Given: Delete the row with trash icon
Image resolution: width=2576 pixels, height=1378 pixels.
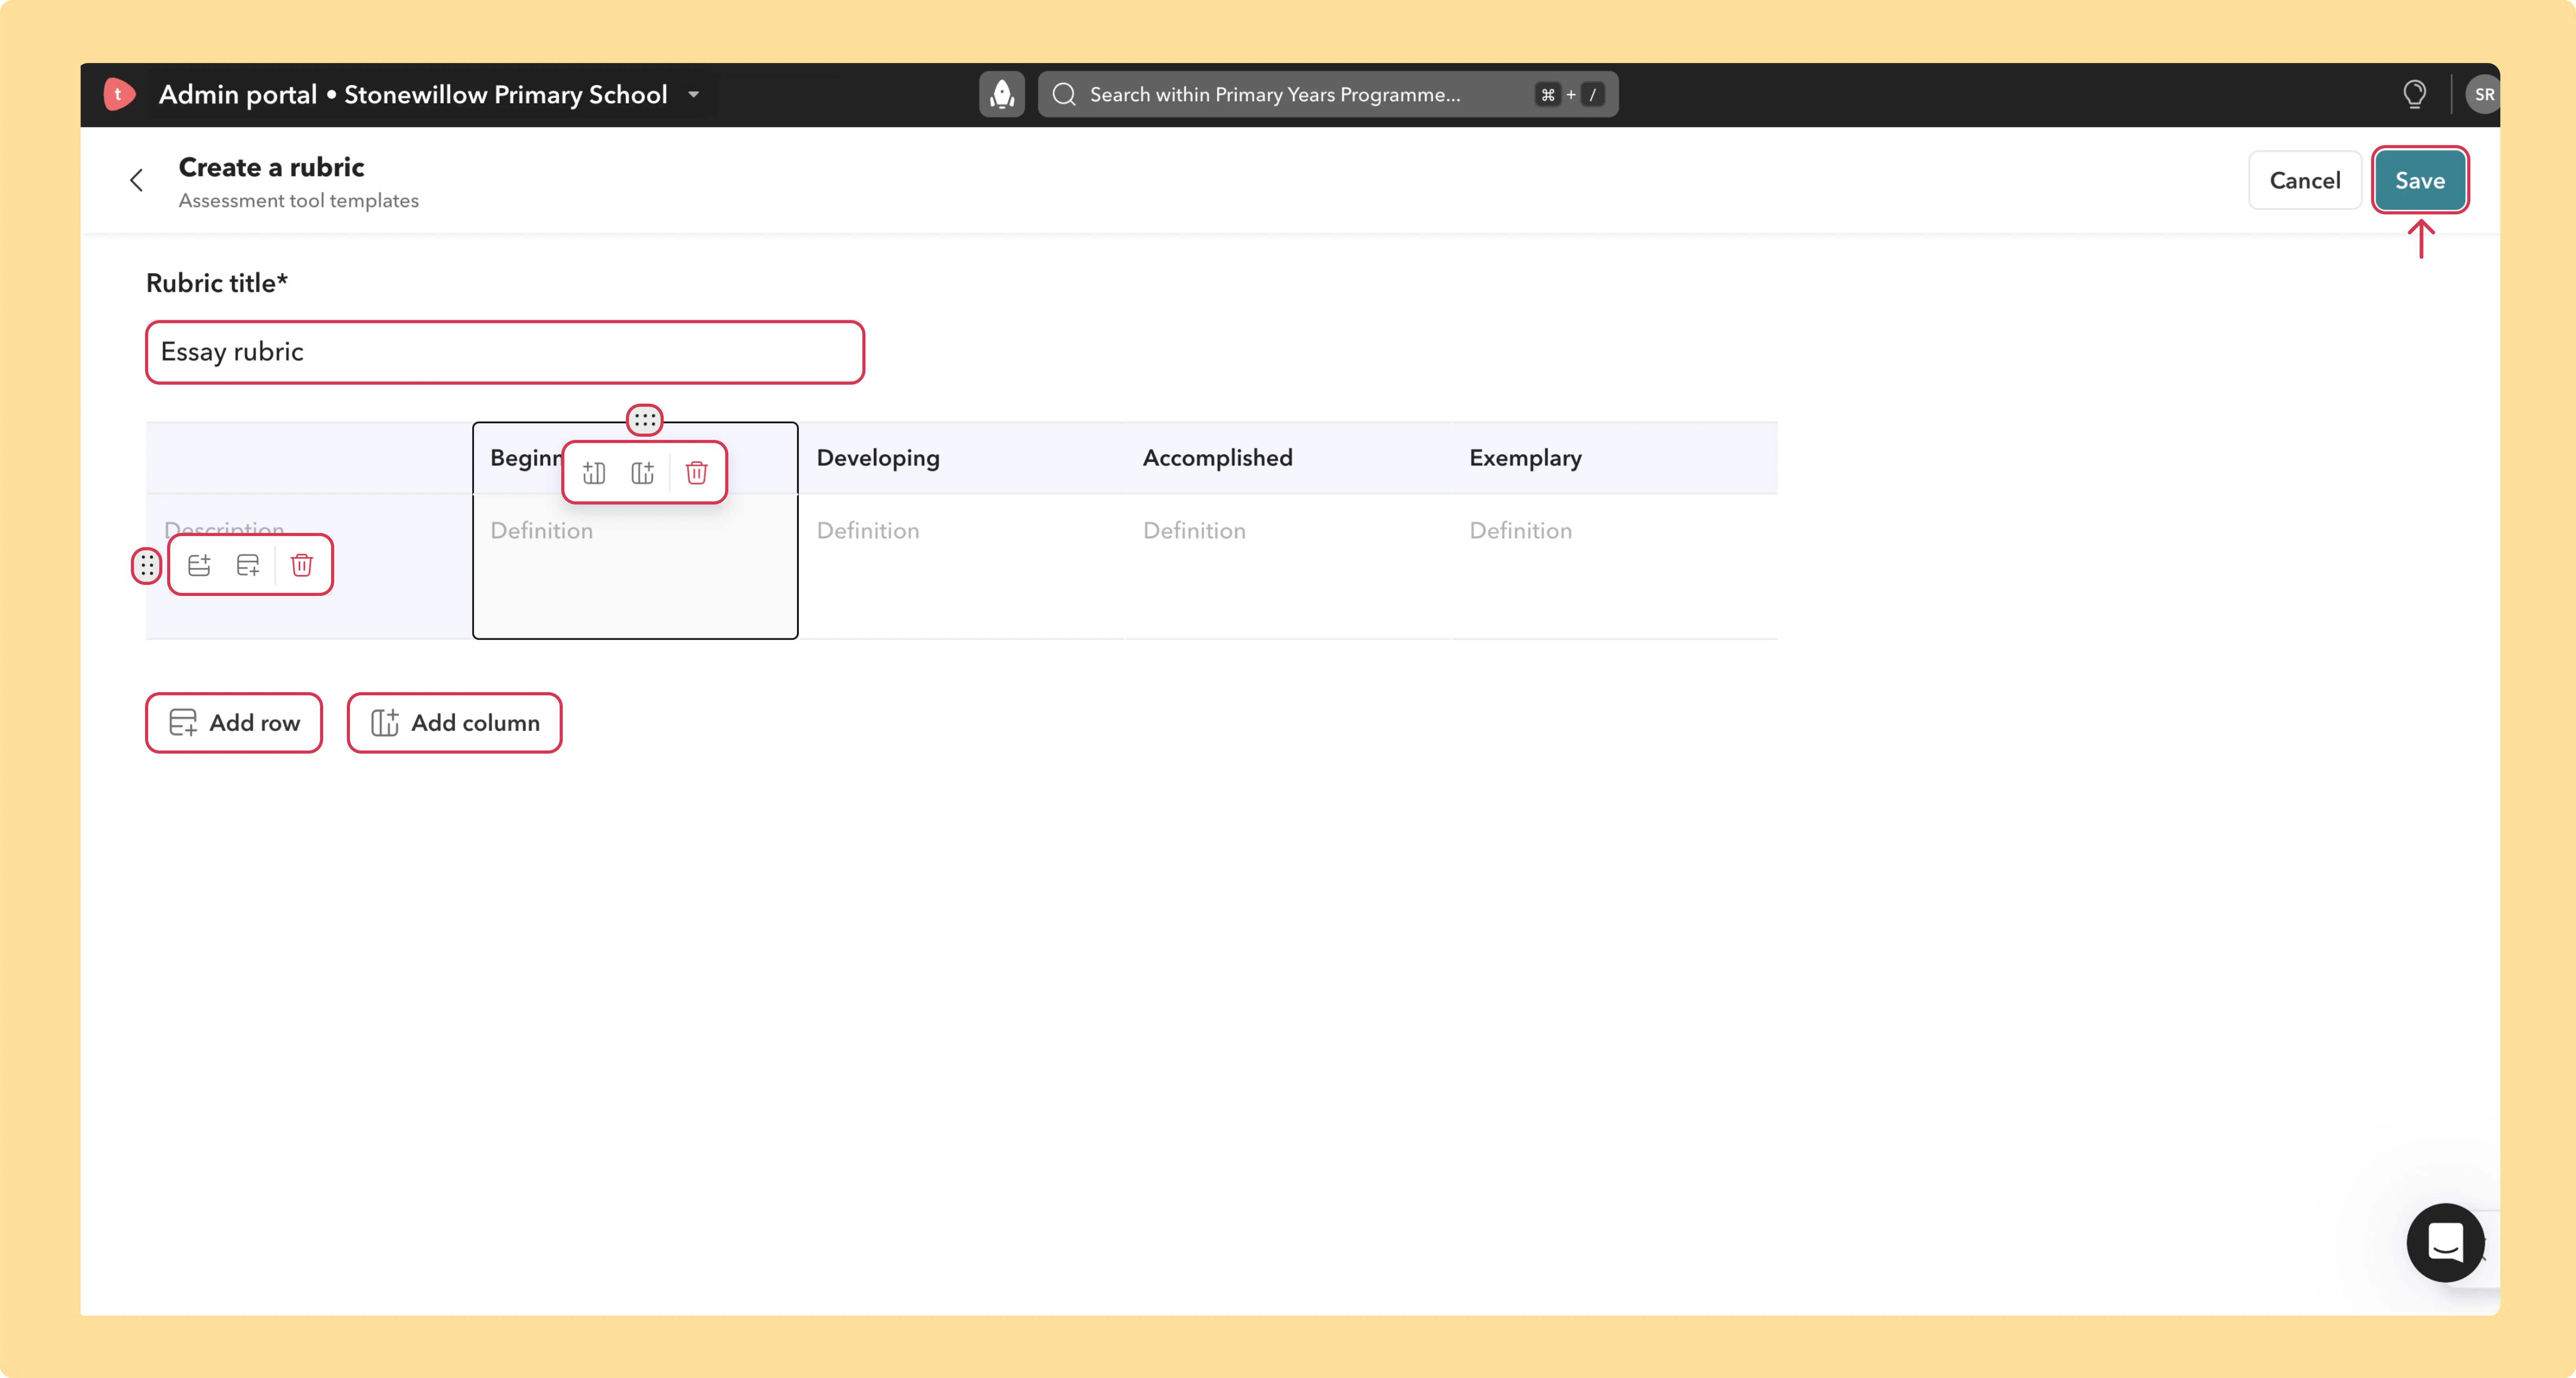Looking at the screenshot, I should pos(302,565).
